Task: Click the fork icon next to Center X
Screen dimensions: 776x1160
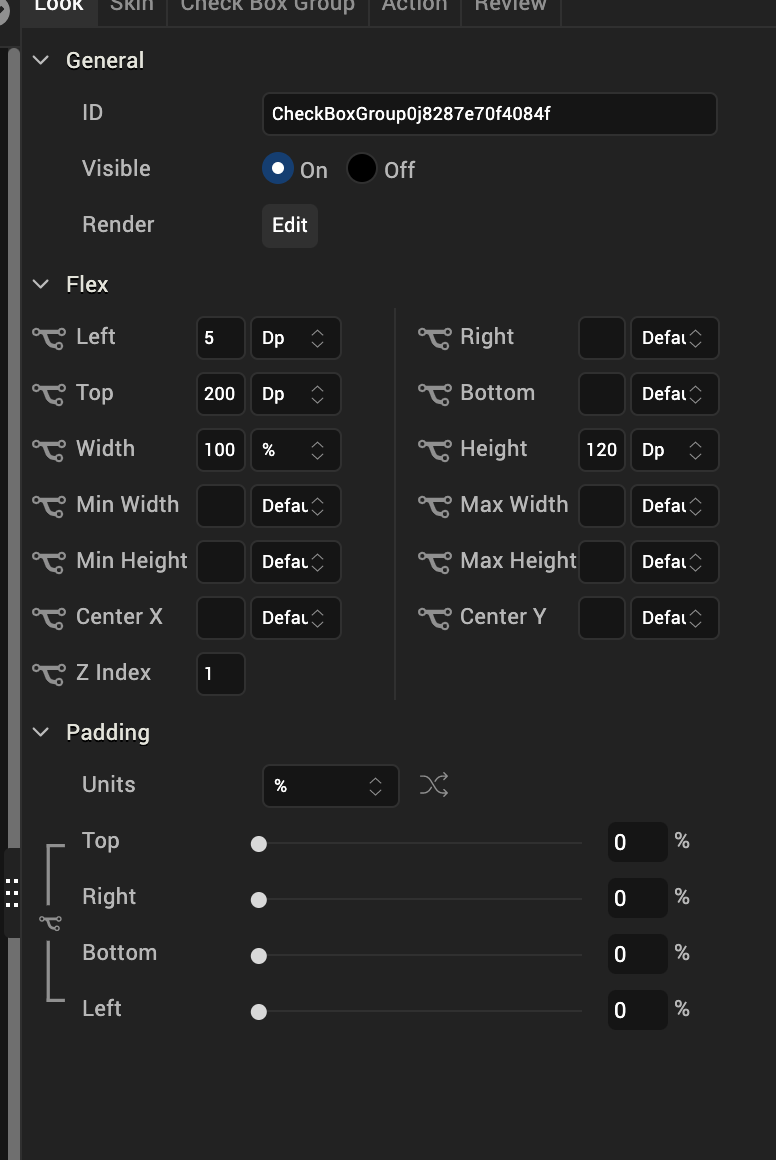Action: [49, 618]
